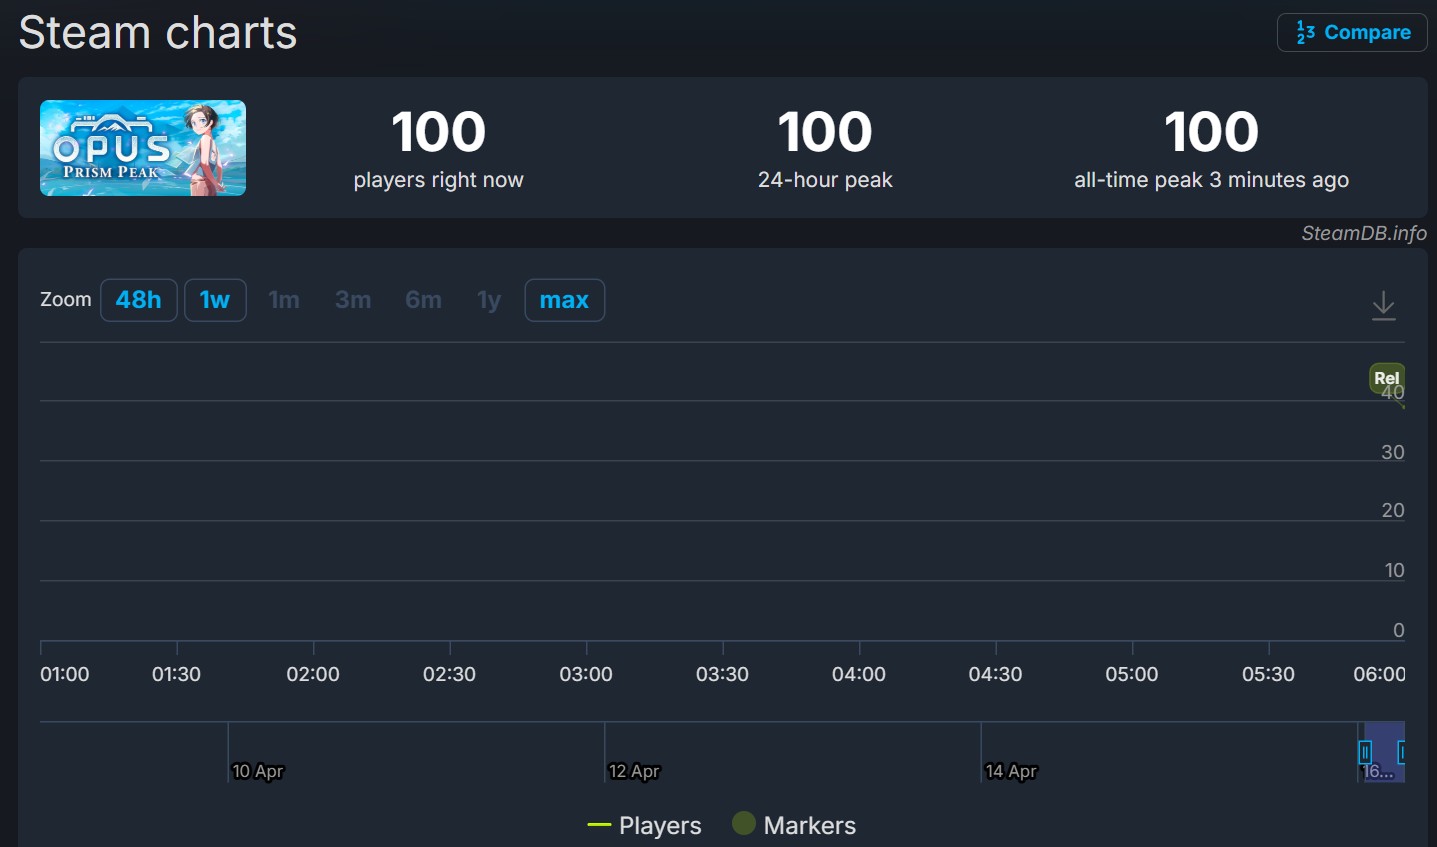Click the Rel release marker on chart
Viewport: 1437px width, 847px height.
pyautogui.click(x=1387, y=378)
